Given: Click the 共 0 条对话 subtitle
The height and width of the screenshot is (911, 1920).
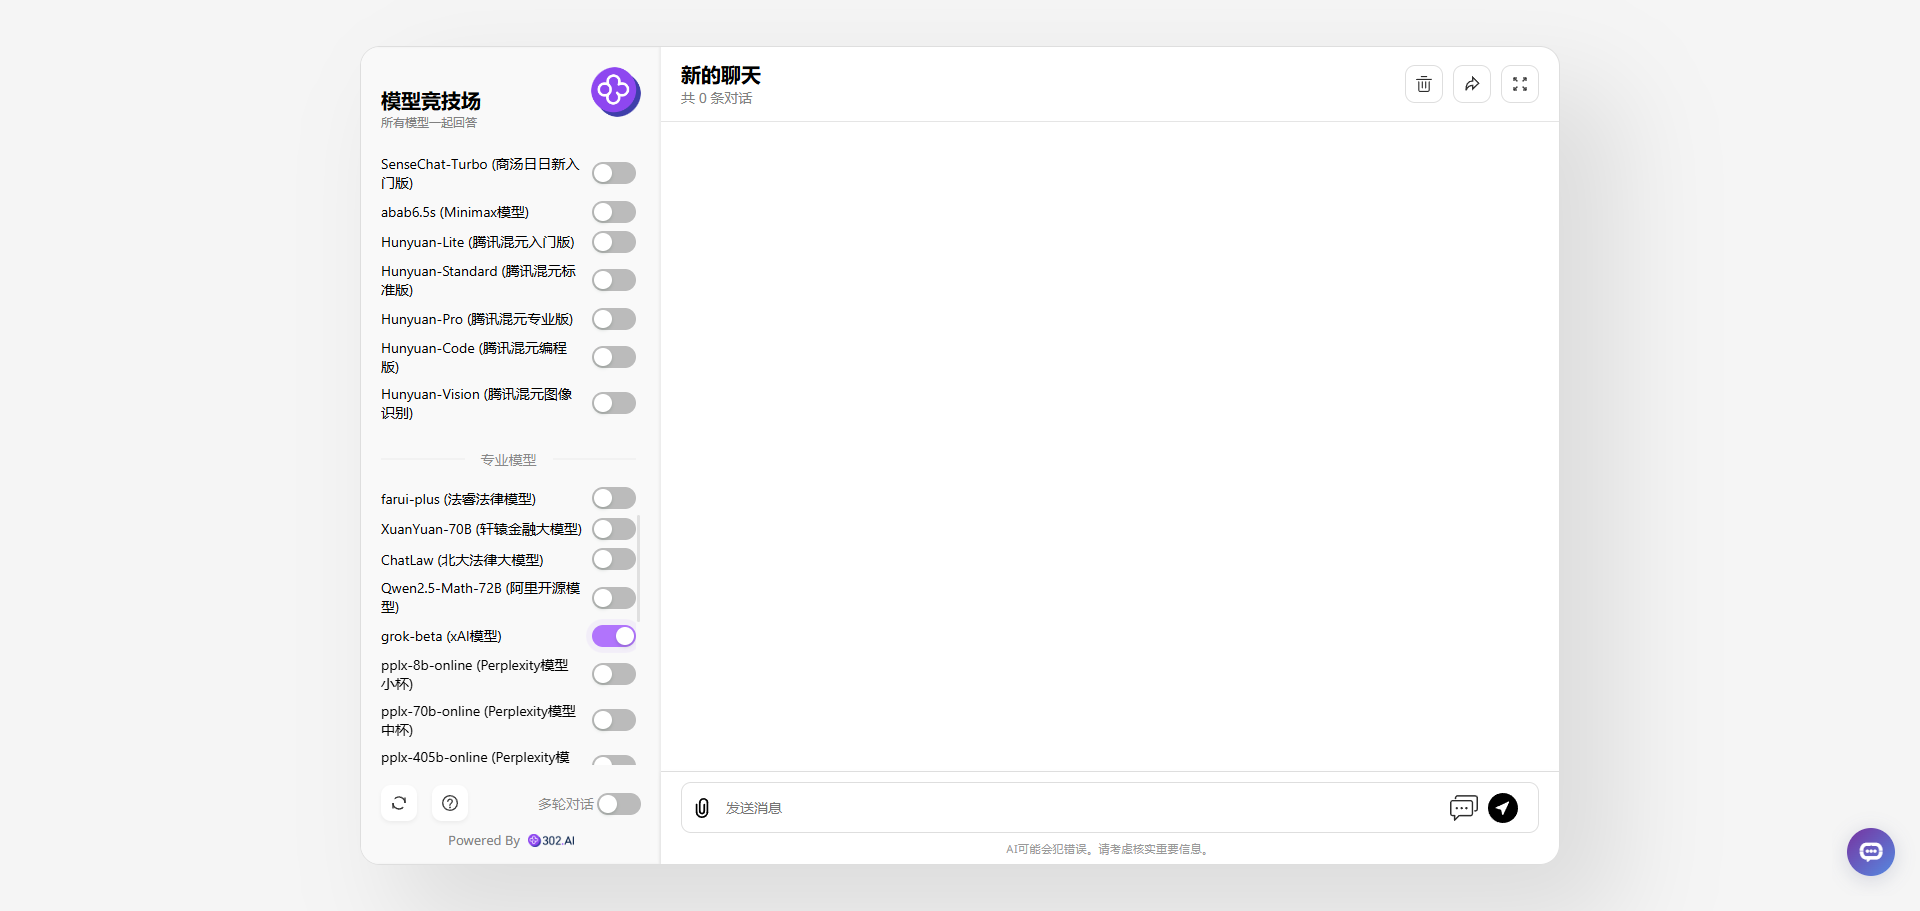Looking at the screenshot, I should (716, 99).
